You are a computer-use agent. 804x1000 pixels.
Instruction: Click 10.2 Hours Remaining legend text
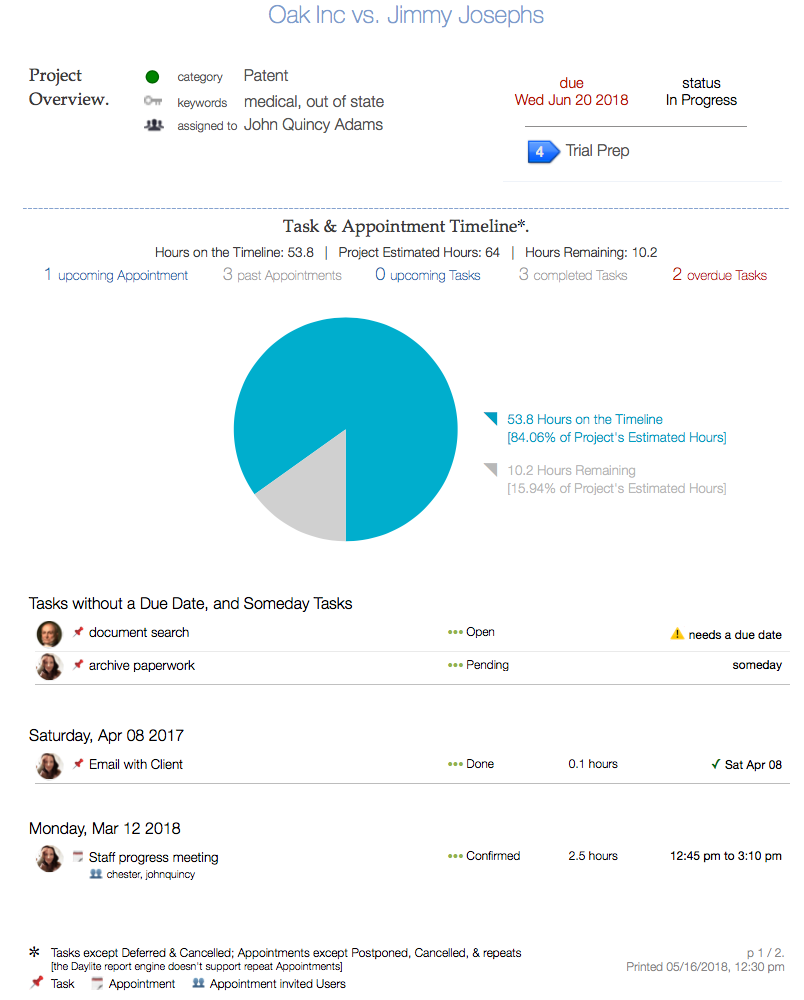(x=571, y=470)
